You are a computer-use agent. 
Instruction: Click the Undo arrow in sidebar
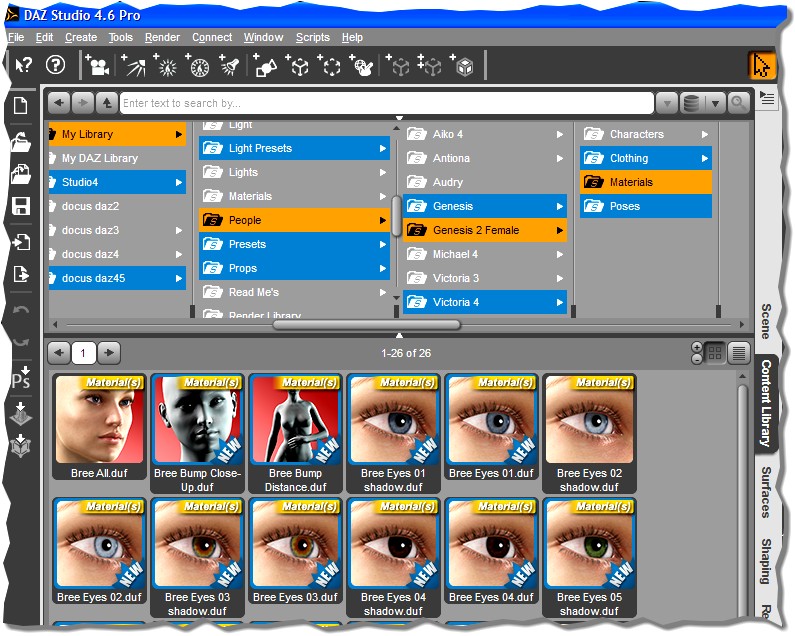pyautogui.click(x=21, y=309)
